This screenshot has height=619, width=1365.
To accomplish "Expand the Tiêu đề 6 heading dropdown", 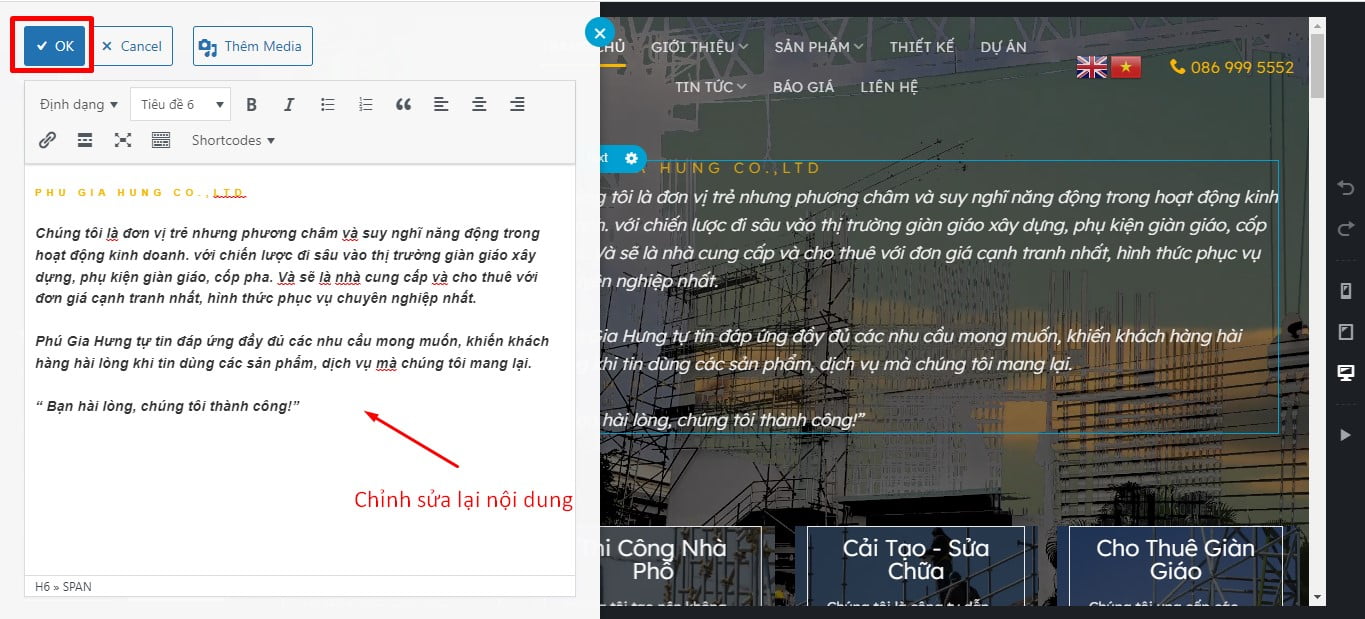I will pos(180,104).
